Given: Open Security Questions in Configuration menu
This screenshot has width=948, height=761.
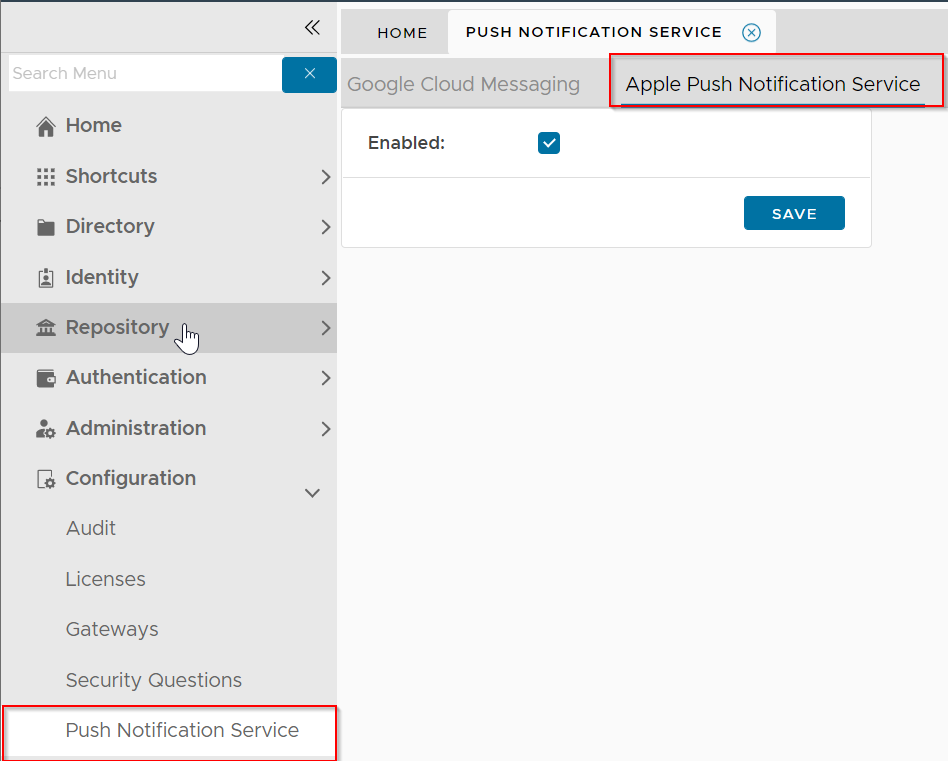Looking at the screenshot, I should [153, 680].
